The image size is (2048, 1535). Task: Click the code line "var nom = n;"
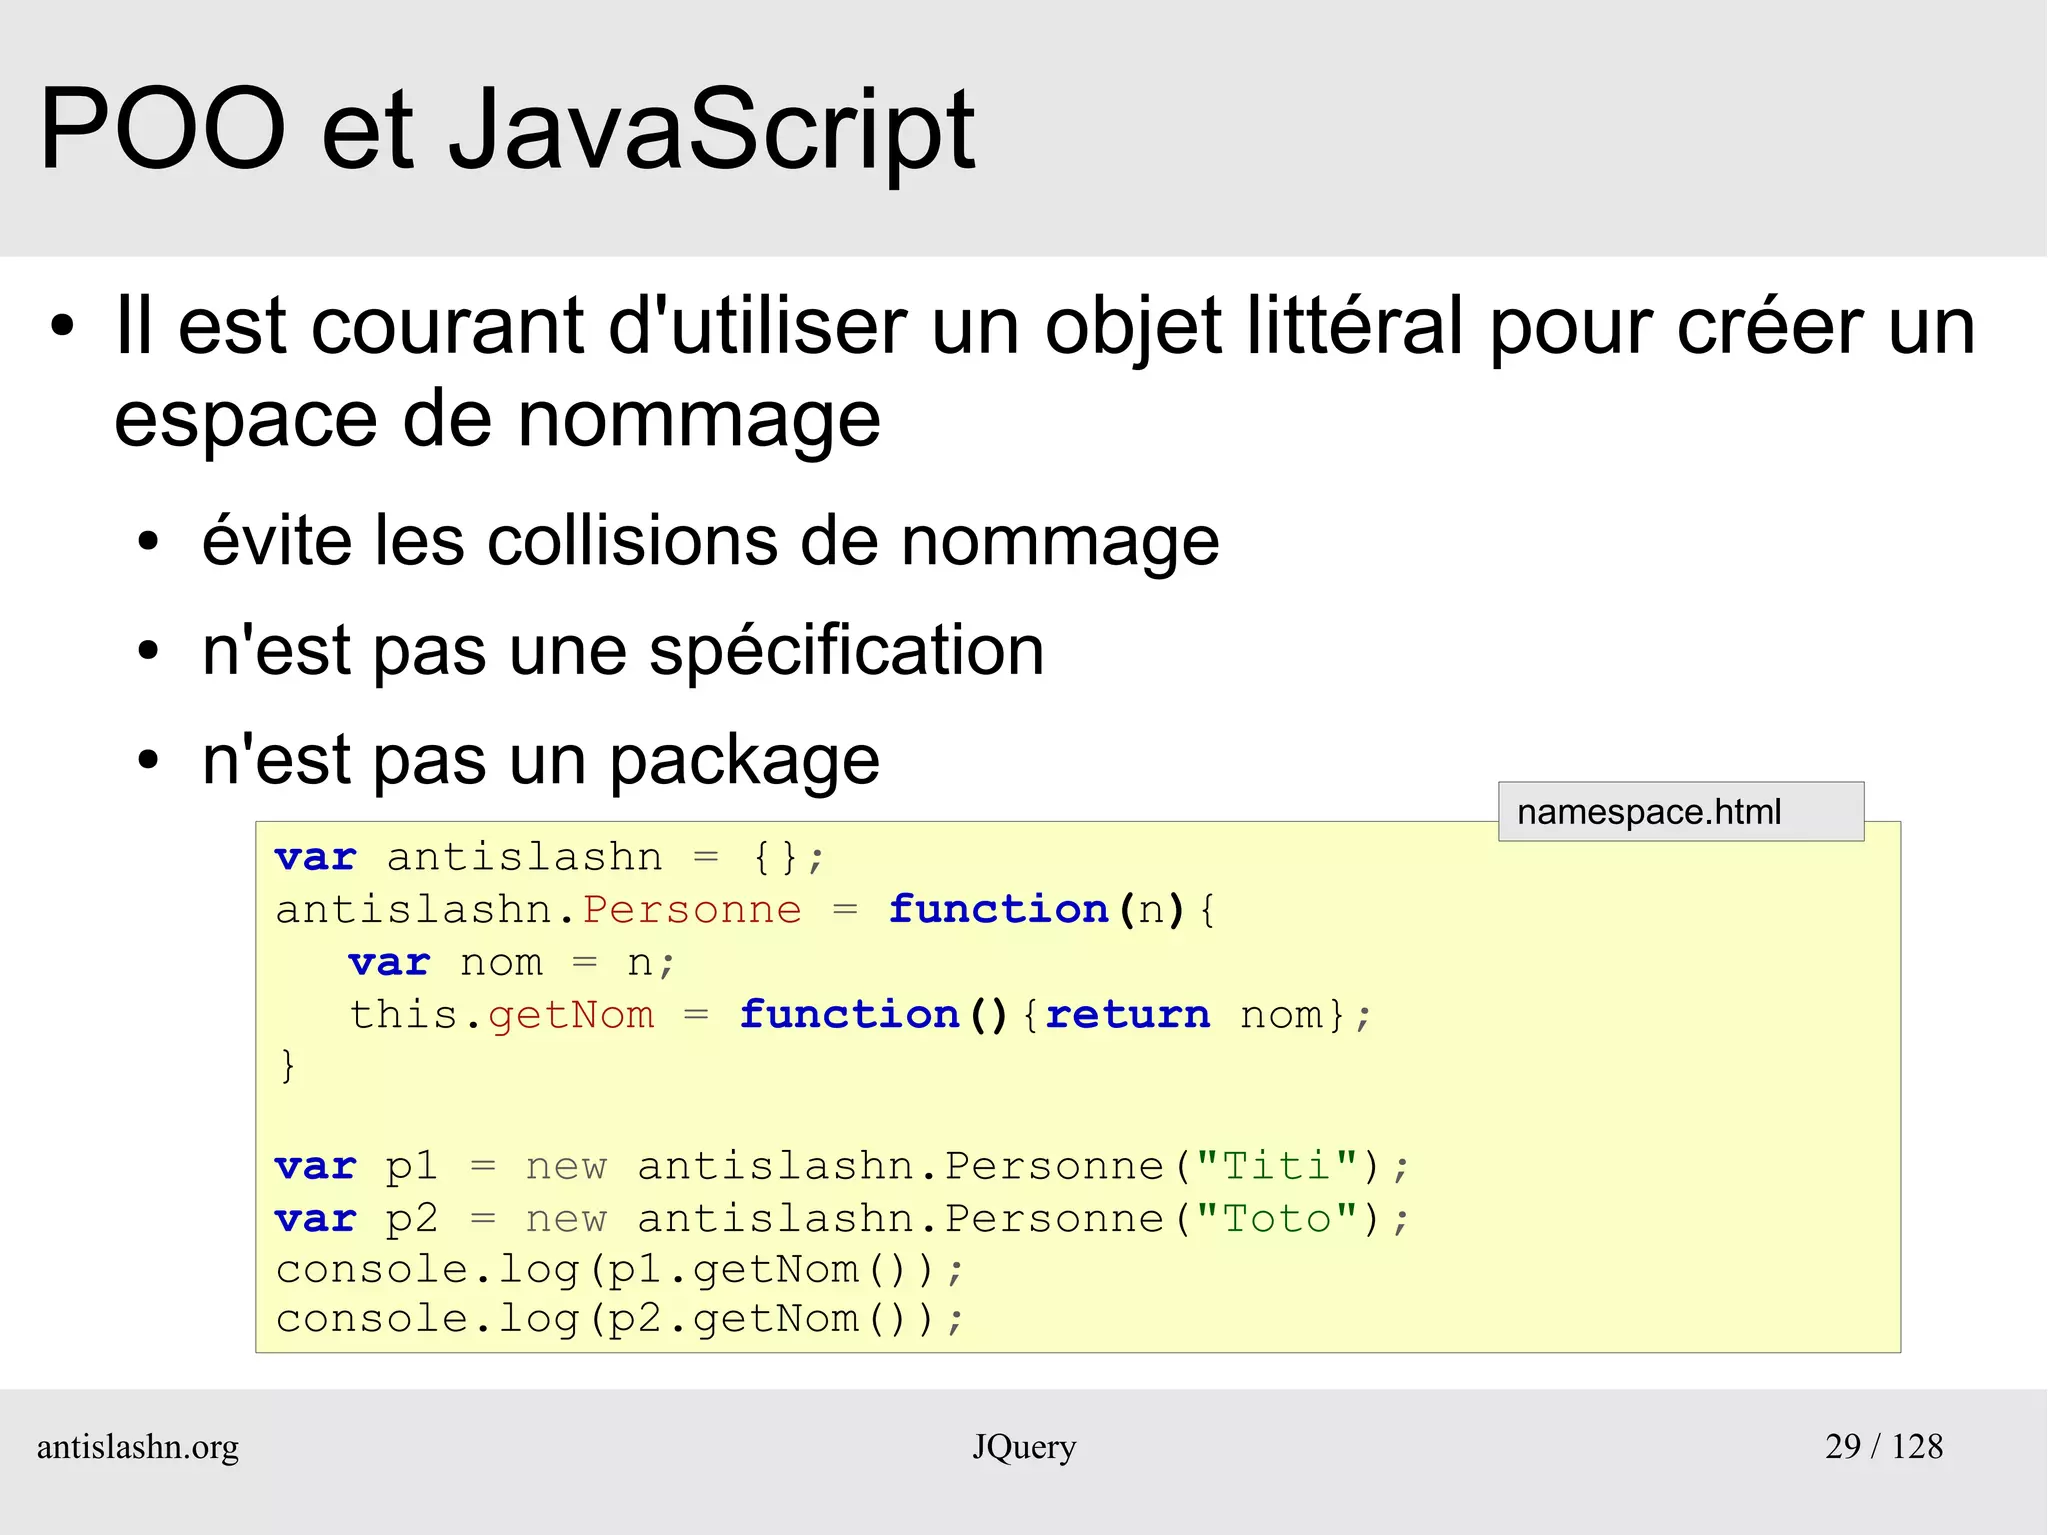512,963
